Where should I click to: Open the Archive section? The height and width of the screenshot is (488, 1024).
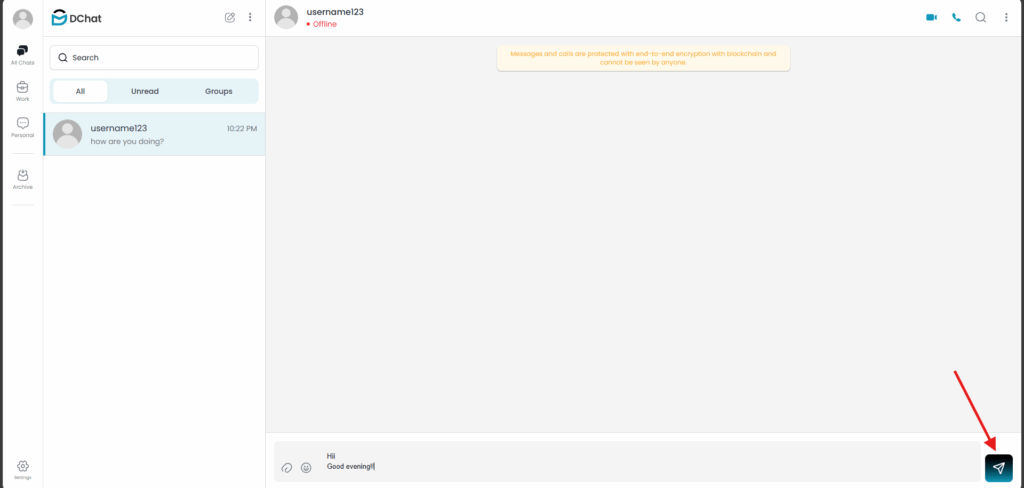(x=23, y=179)
